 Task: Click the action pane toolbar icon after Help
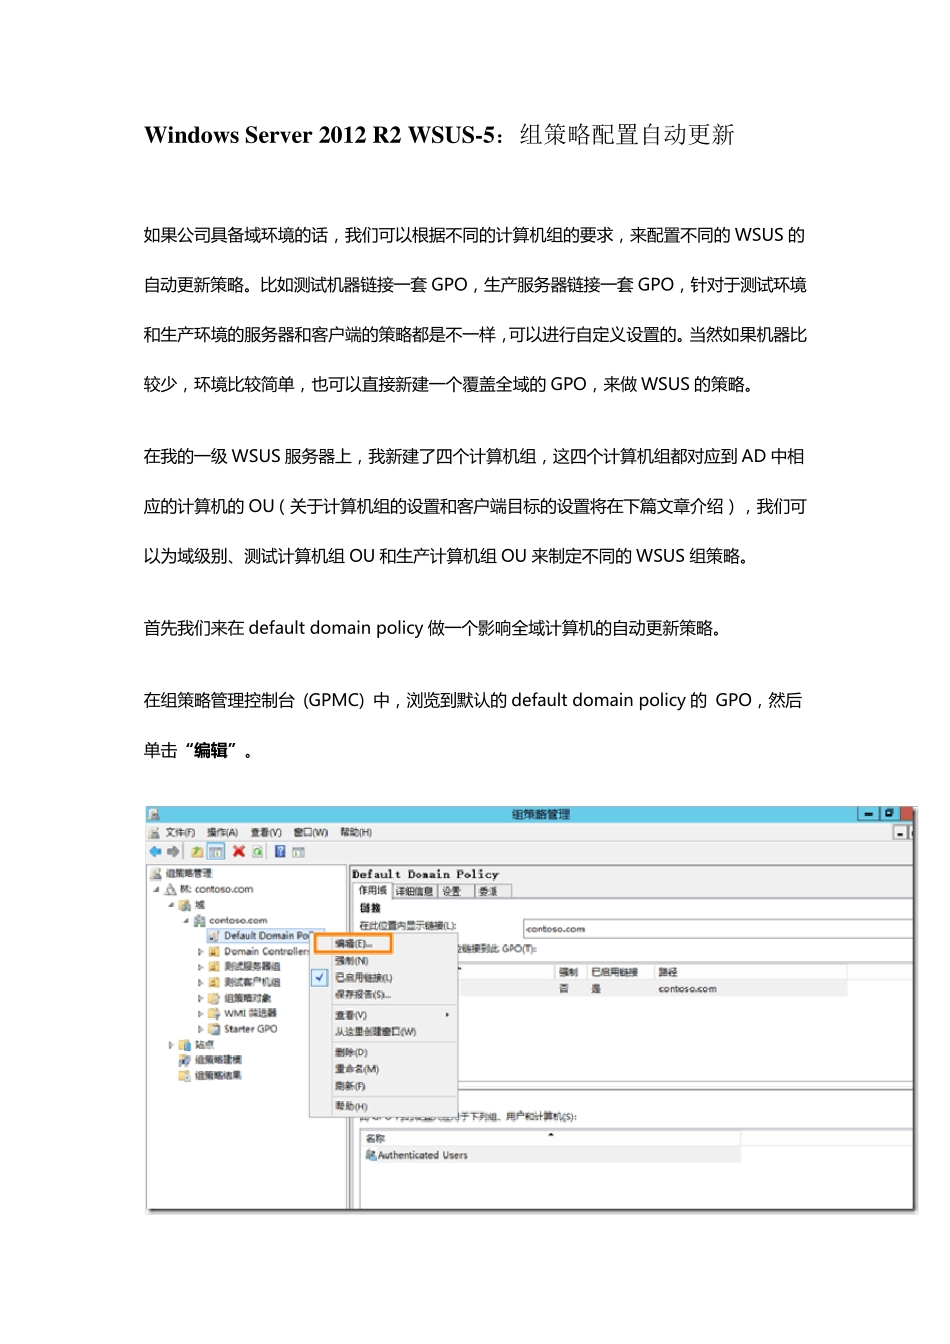(x=298, y=851)
